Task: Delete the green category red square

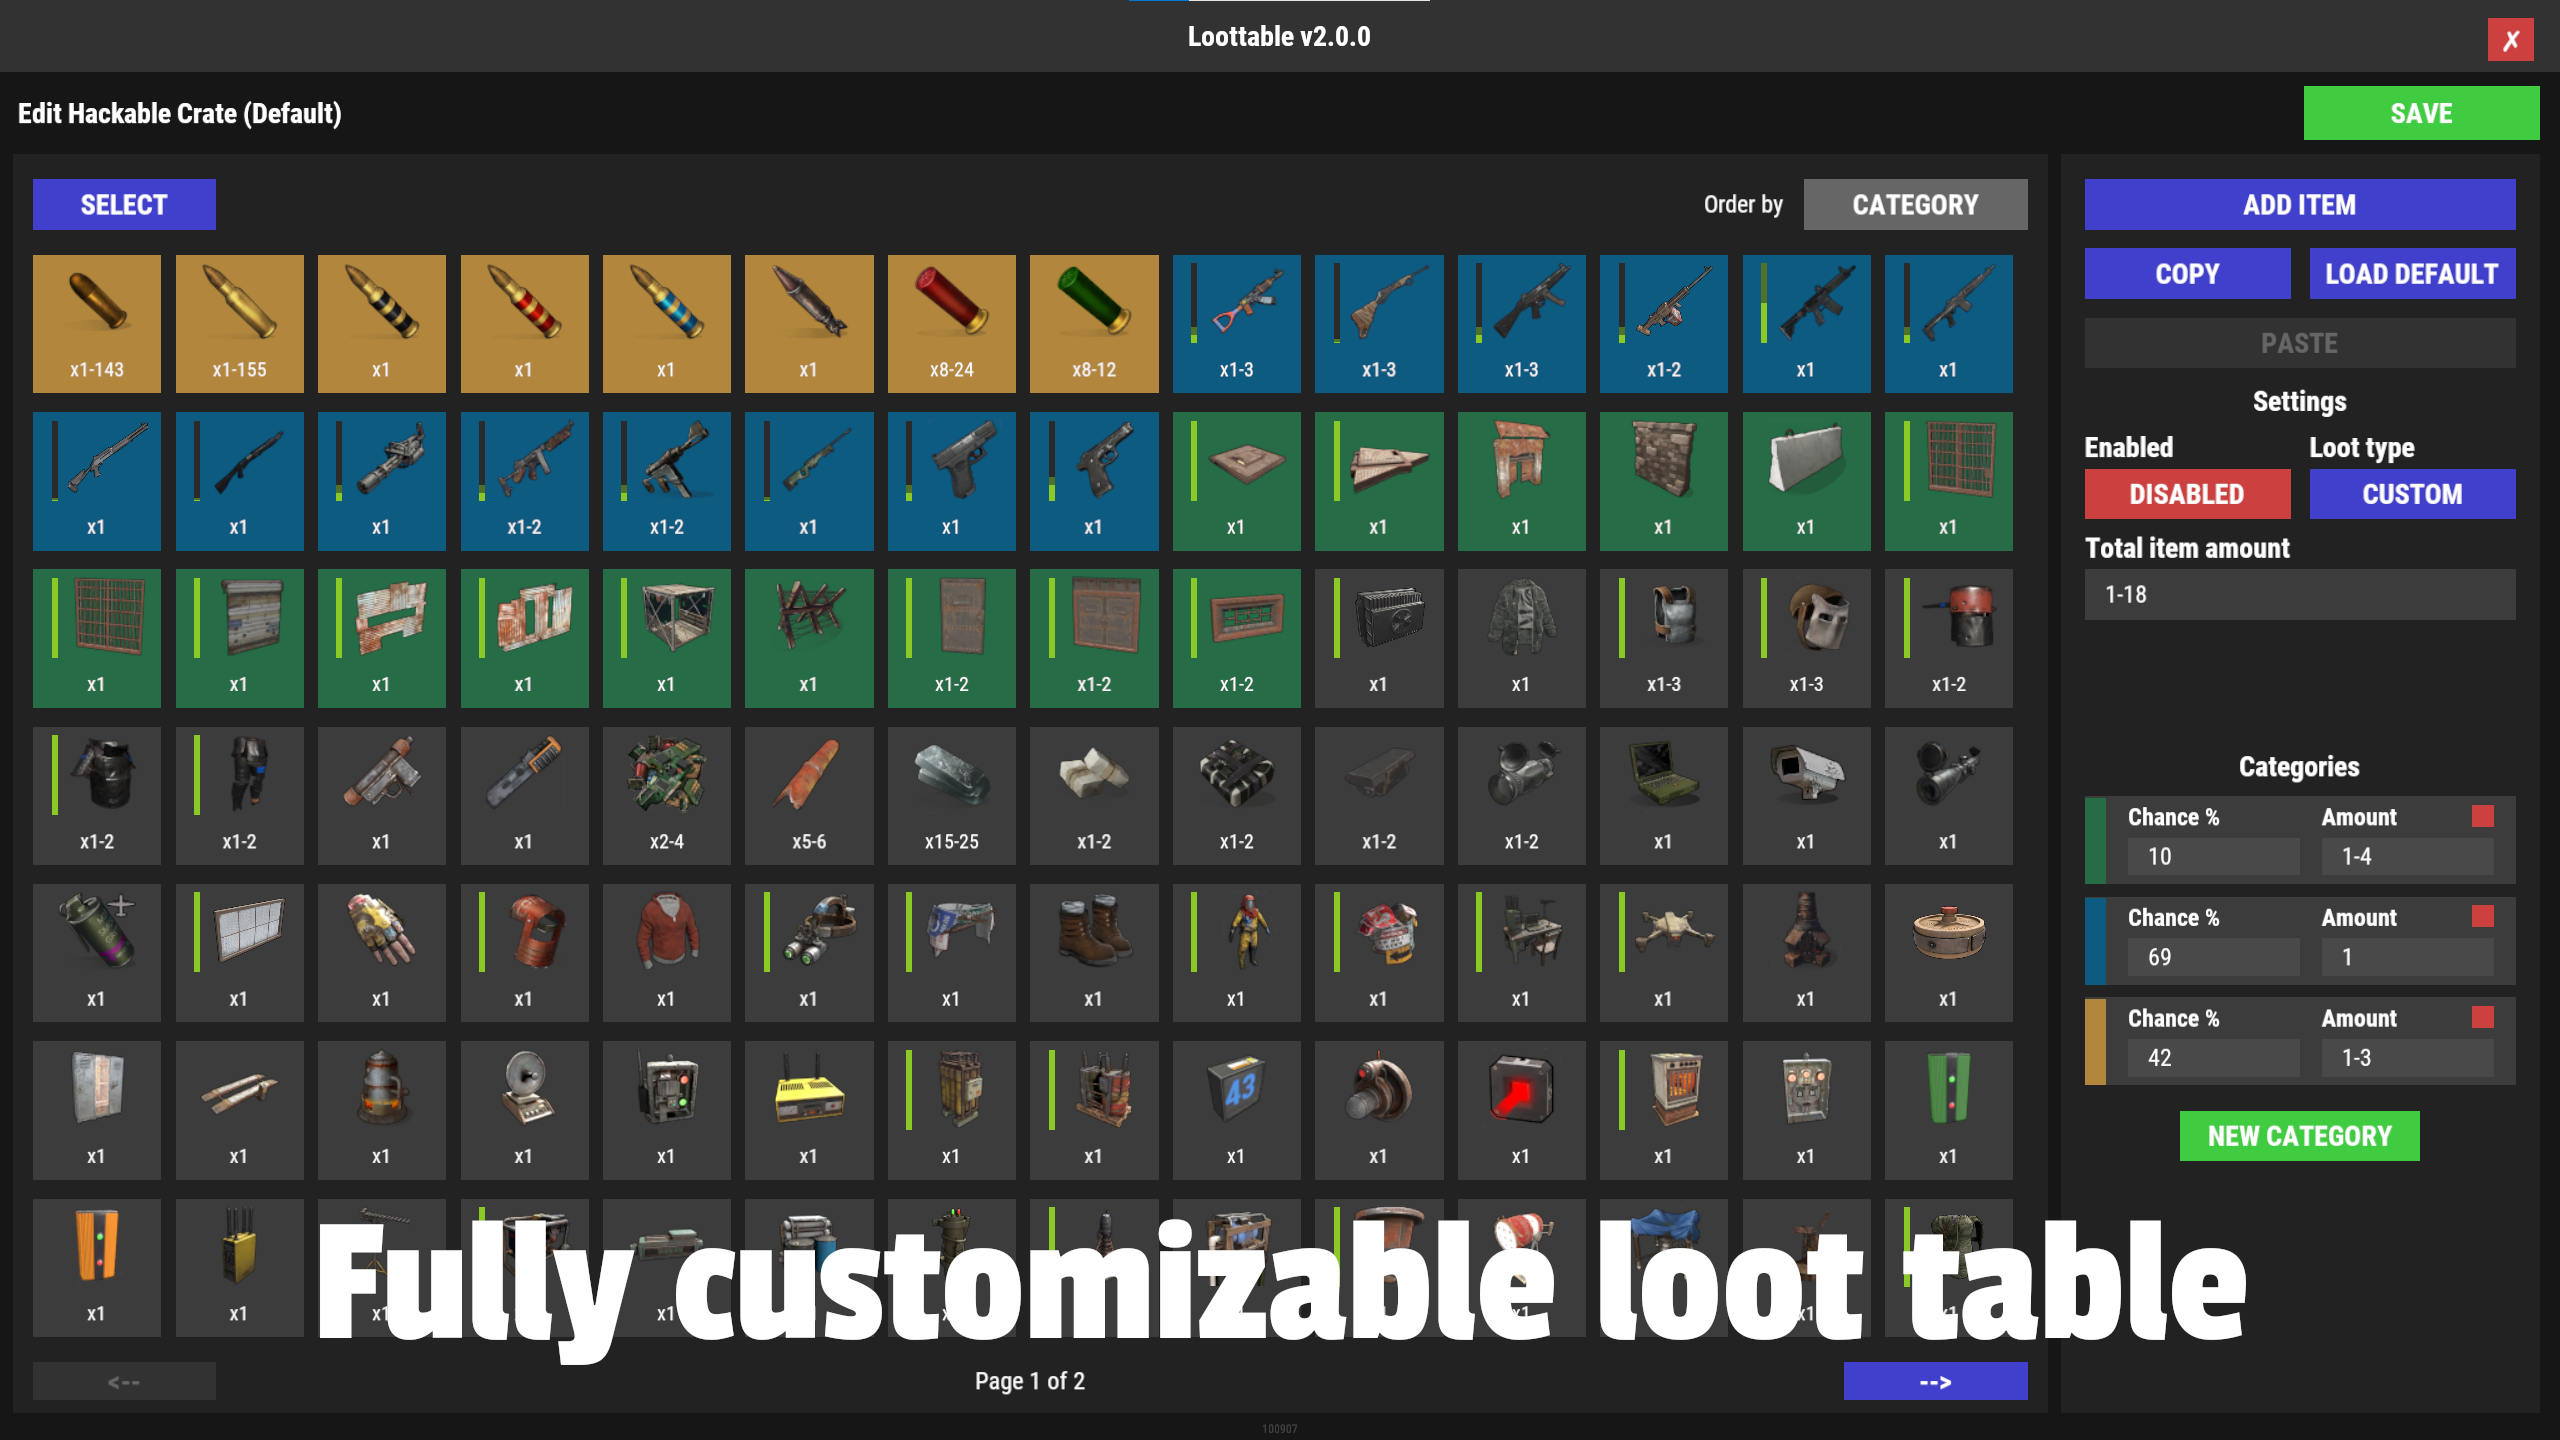Action: (x=2482, y=817)
